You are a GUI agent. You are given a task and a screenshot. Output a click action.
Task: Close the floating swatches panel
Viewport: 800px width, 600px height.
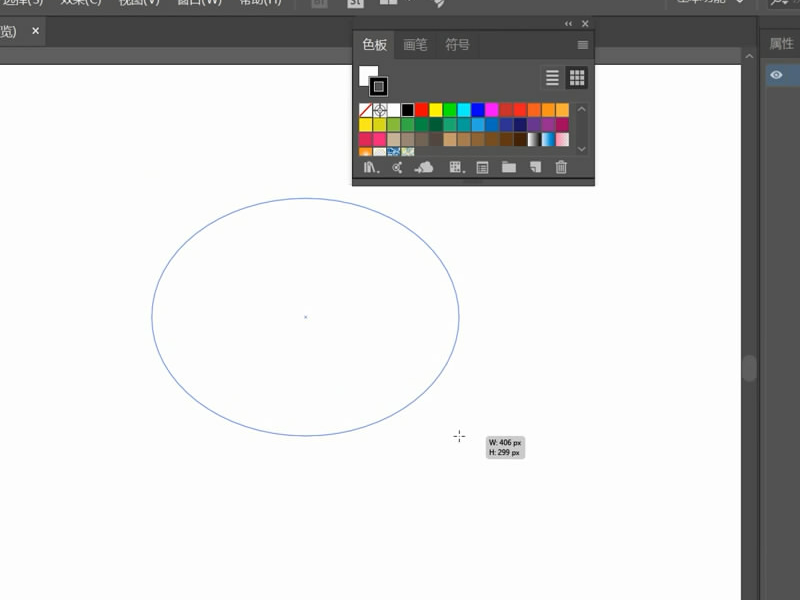click(x=585, y=23)
